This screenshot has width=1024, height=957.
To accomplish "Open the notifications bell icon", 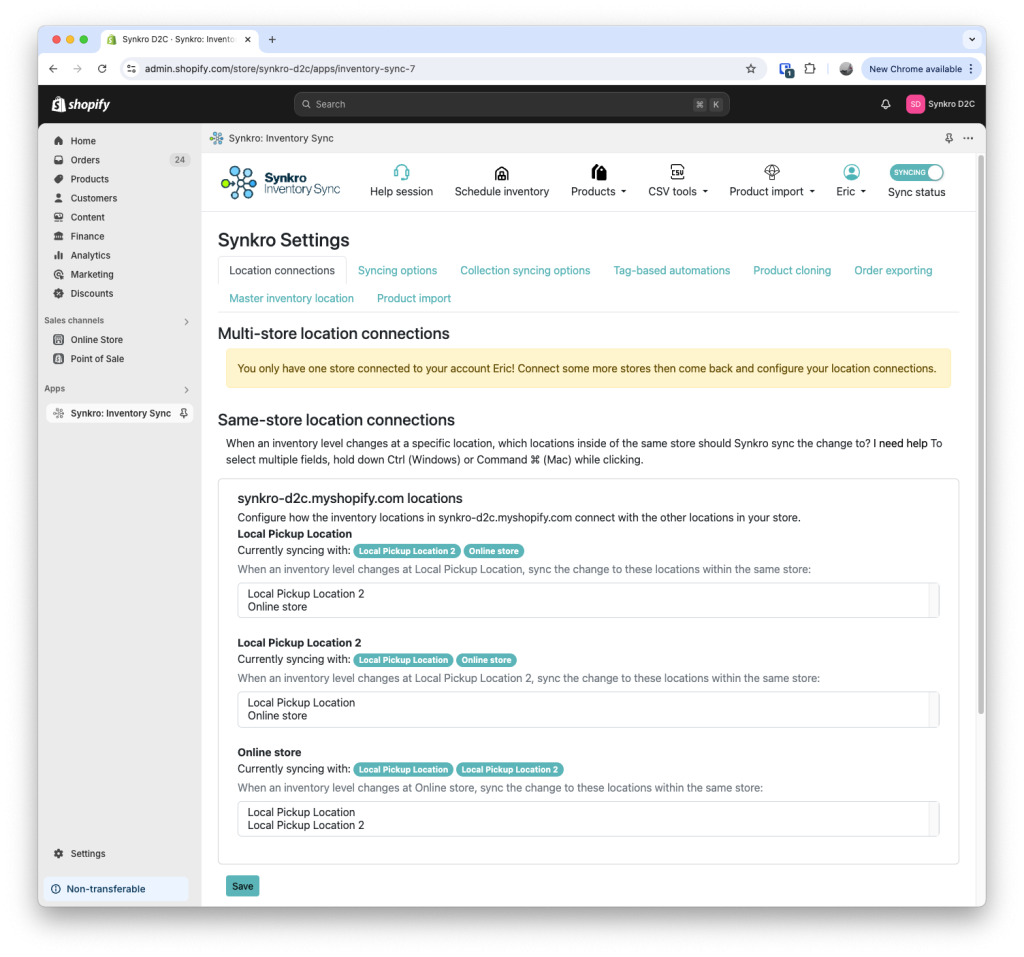I will click(885, 104).
